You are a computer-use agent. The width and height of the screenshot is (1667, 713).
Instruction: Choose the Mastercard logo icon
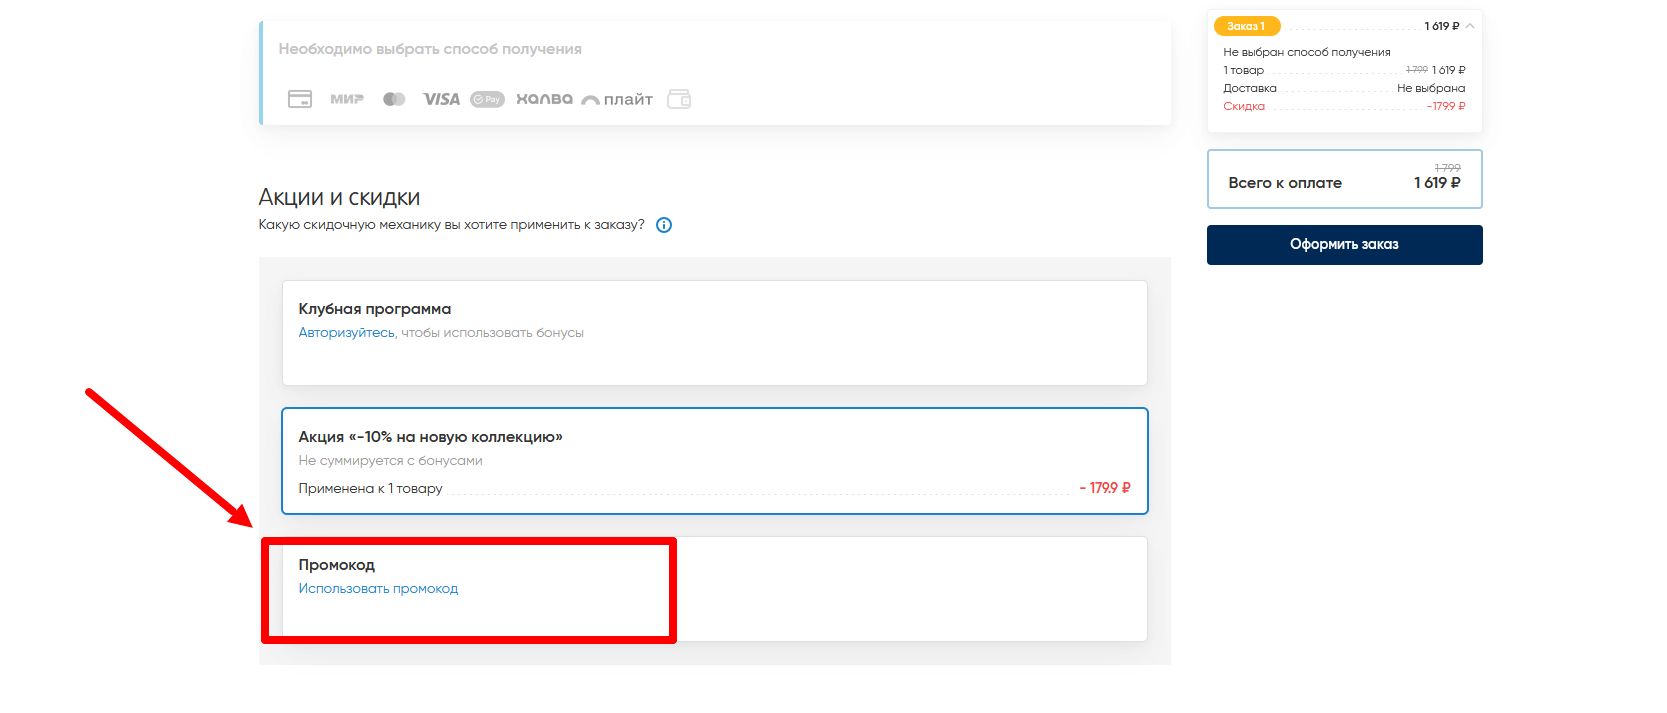394,99
